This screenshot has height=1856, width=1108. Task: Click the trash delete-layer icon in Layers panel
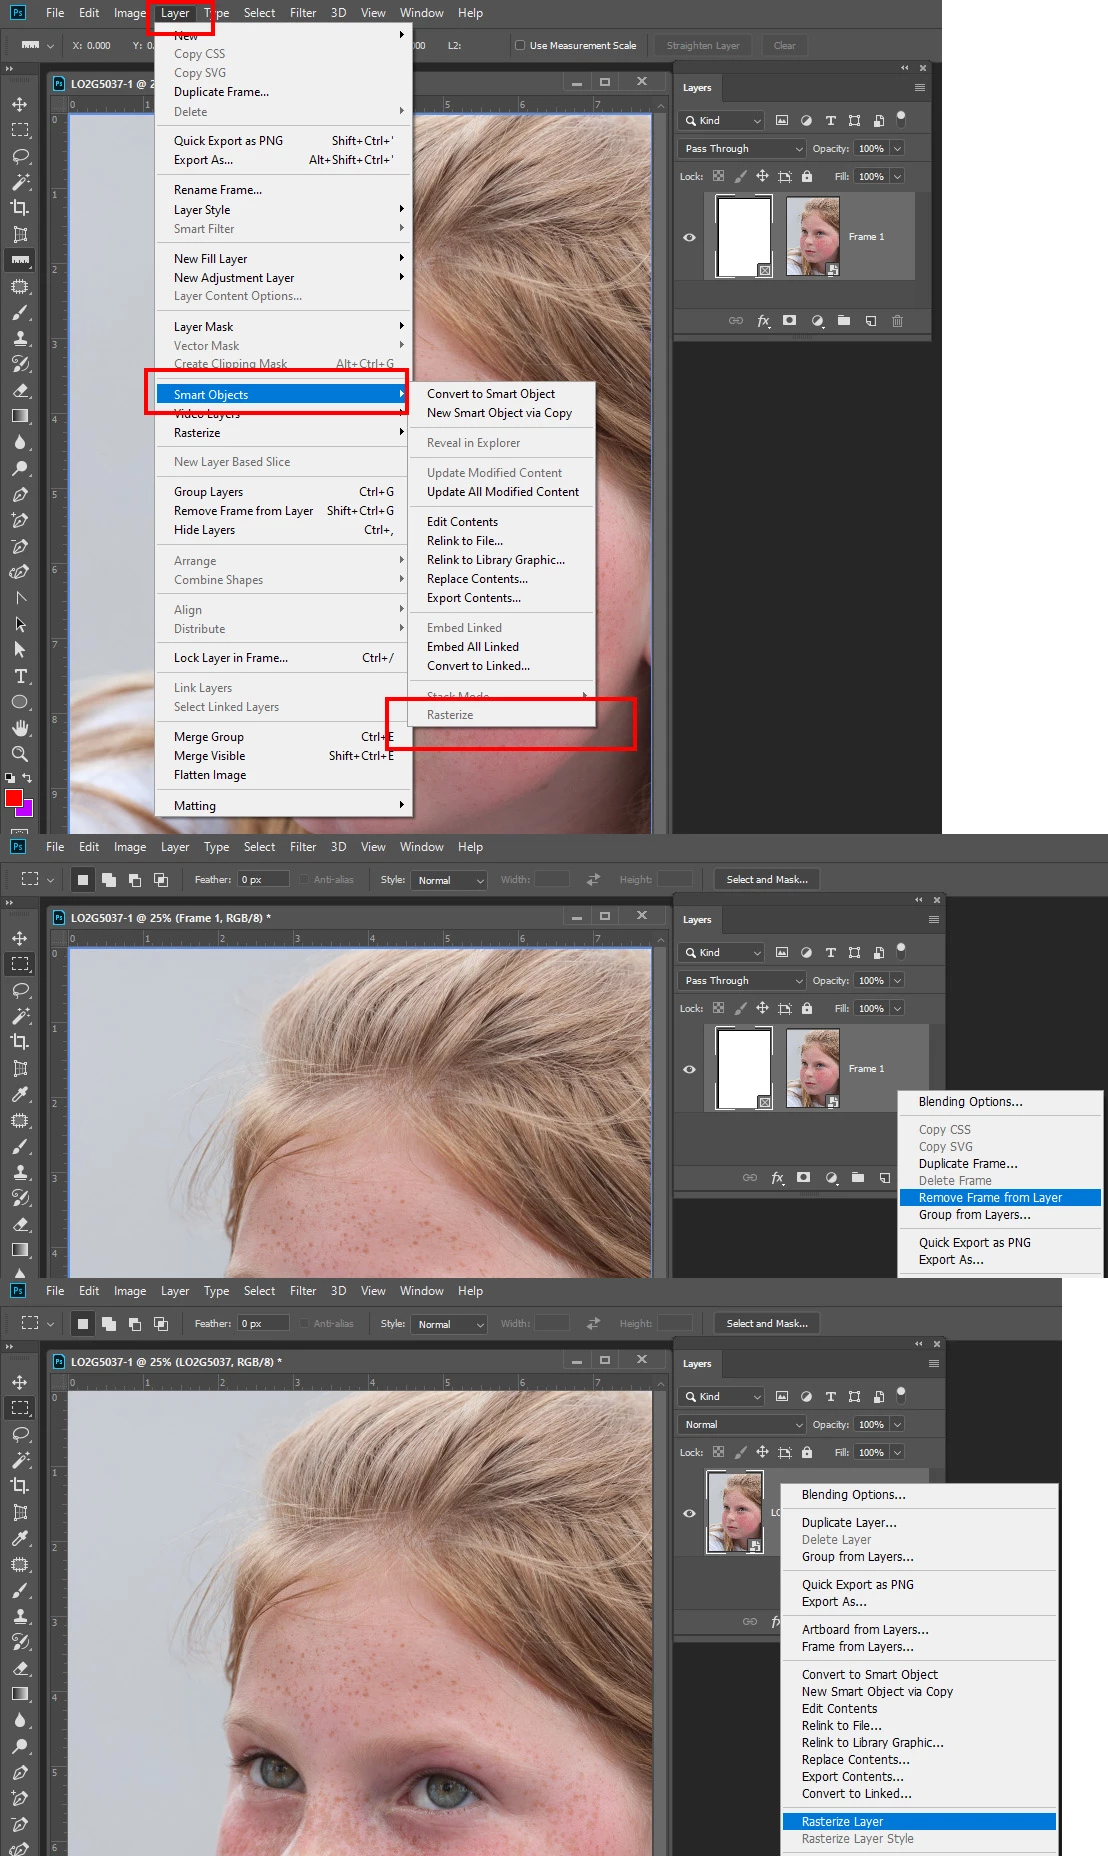pos(897,321)
